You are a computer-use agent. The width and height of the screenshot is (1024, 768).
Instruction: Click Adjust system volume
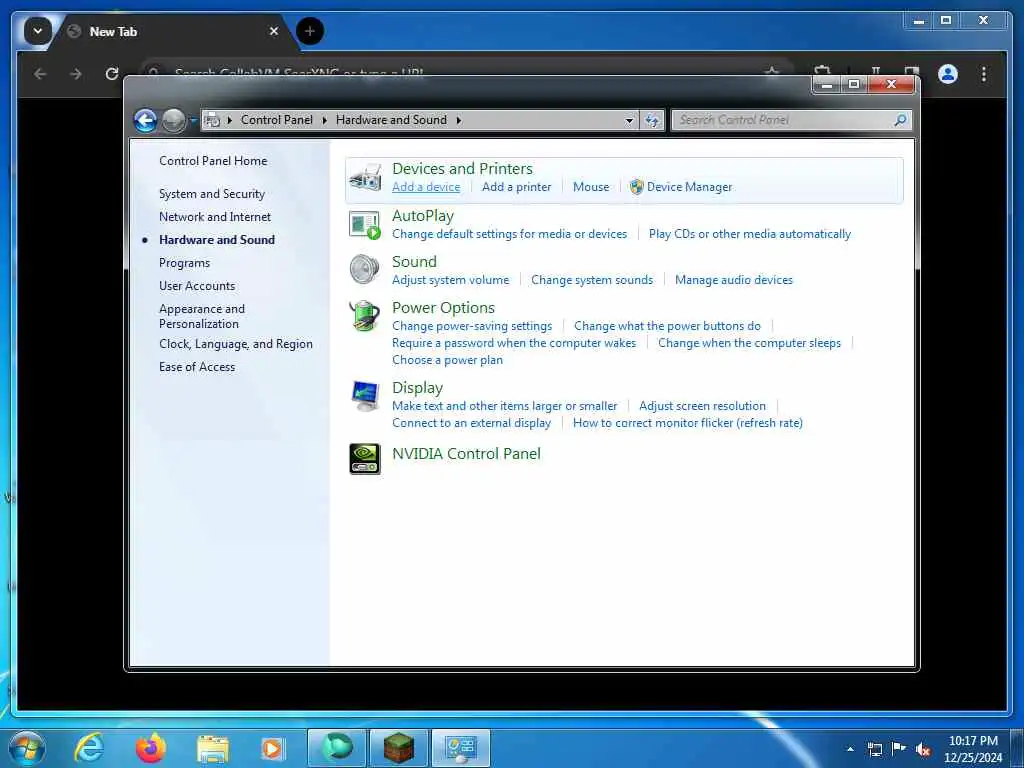pyautogui.click(x=451, y=280)
